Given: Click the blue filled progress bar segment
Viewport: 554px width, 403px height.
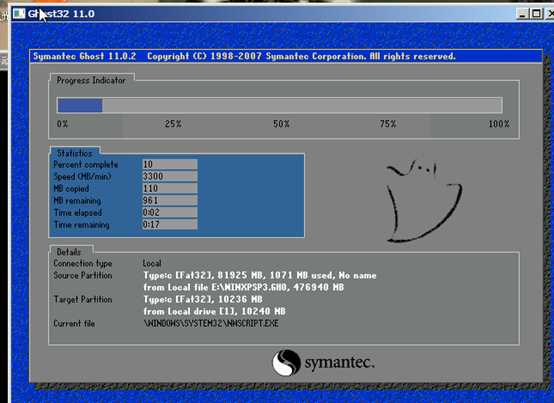Looking at the screenshot, I should pos(80,105).
